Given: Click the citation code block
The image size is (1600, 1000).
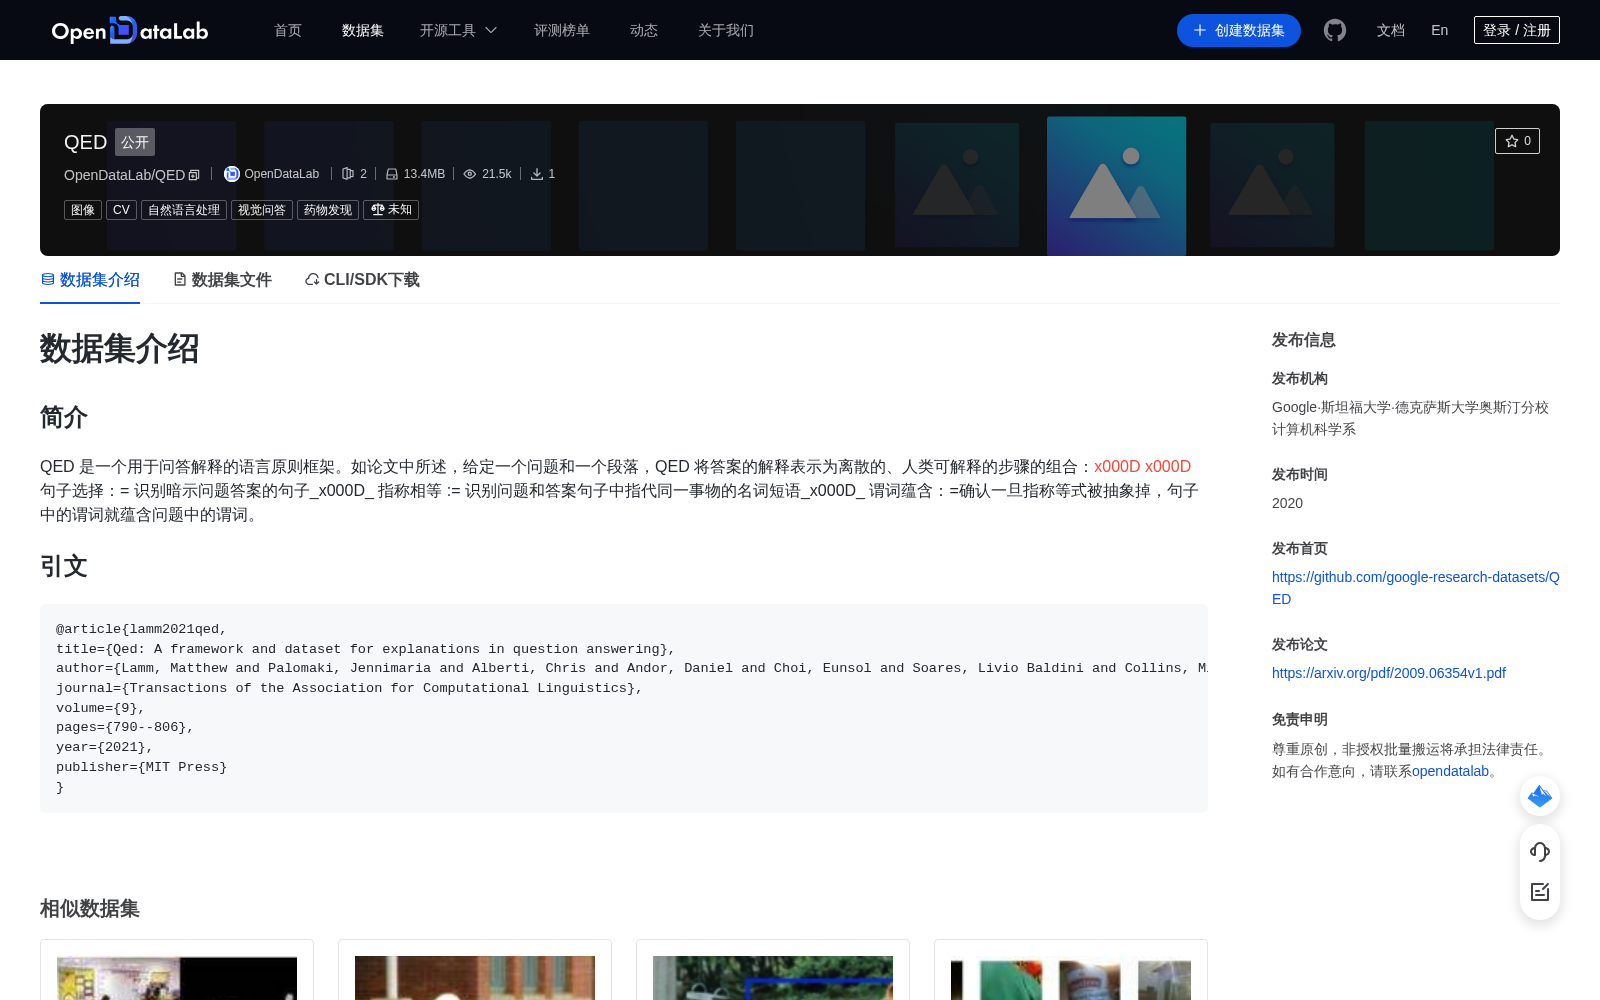Looking at the screenshot, I should point(624,708).
